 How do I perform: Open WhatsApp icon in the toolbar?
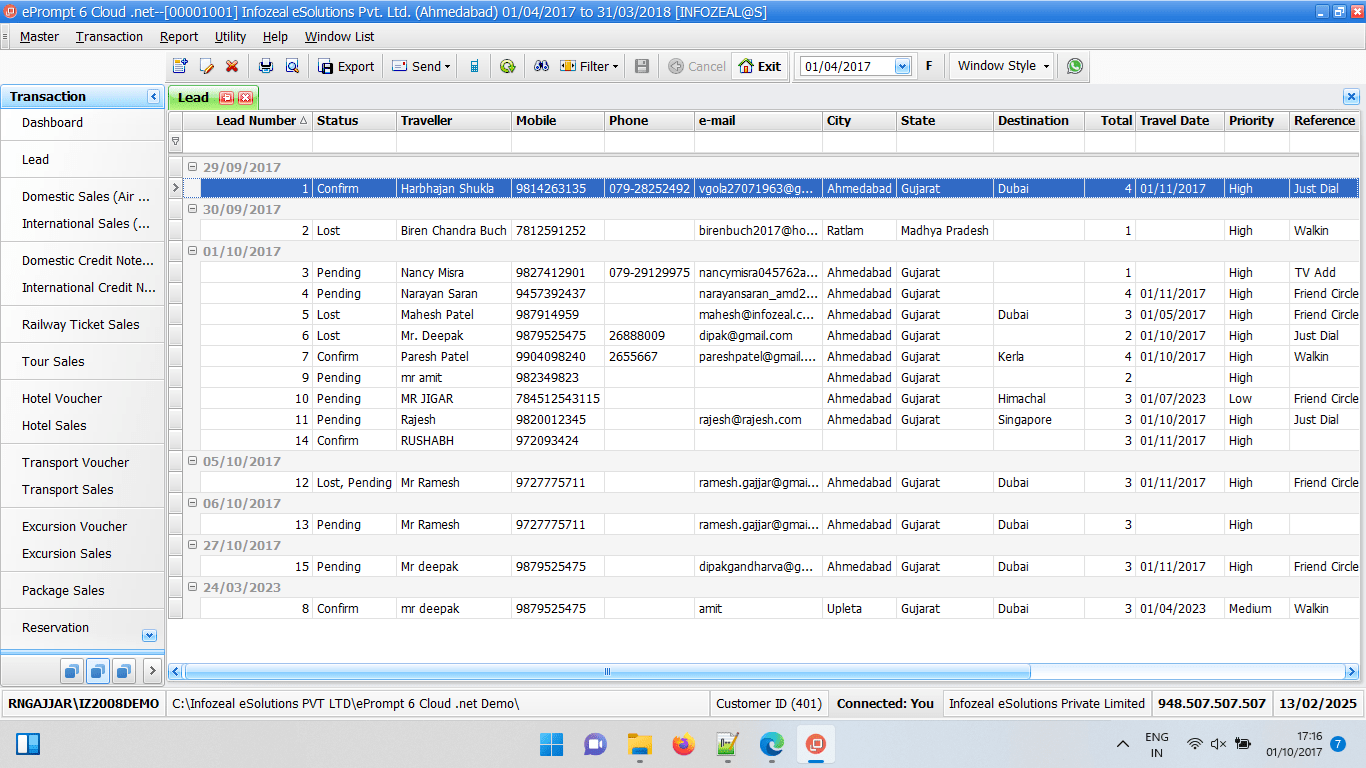tap(1075, 66)
